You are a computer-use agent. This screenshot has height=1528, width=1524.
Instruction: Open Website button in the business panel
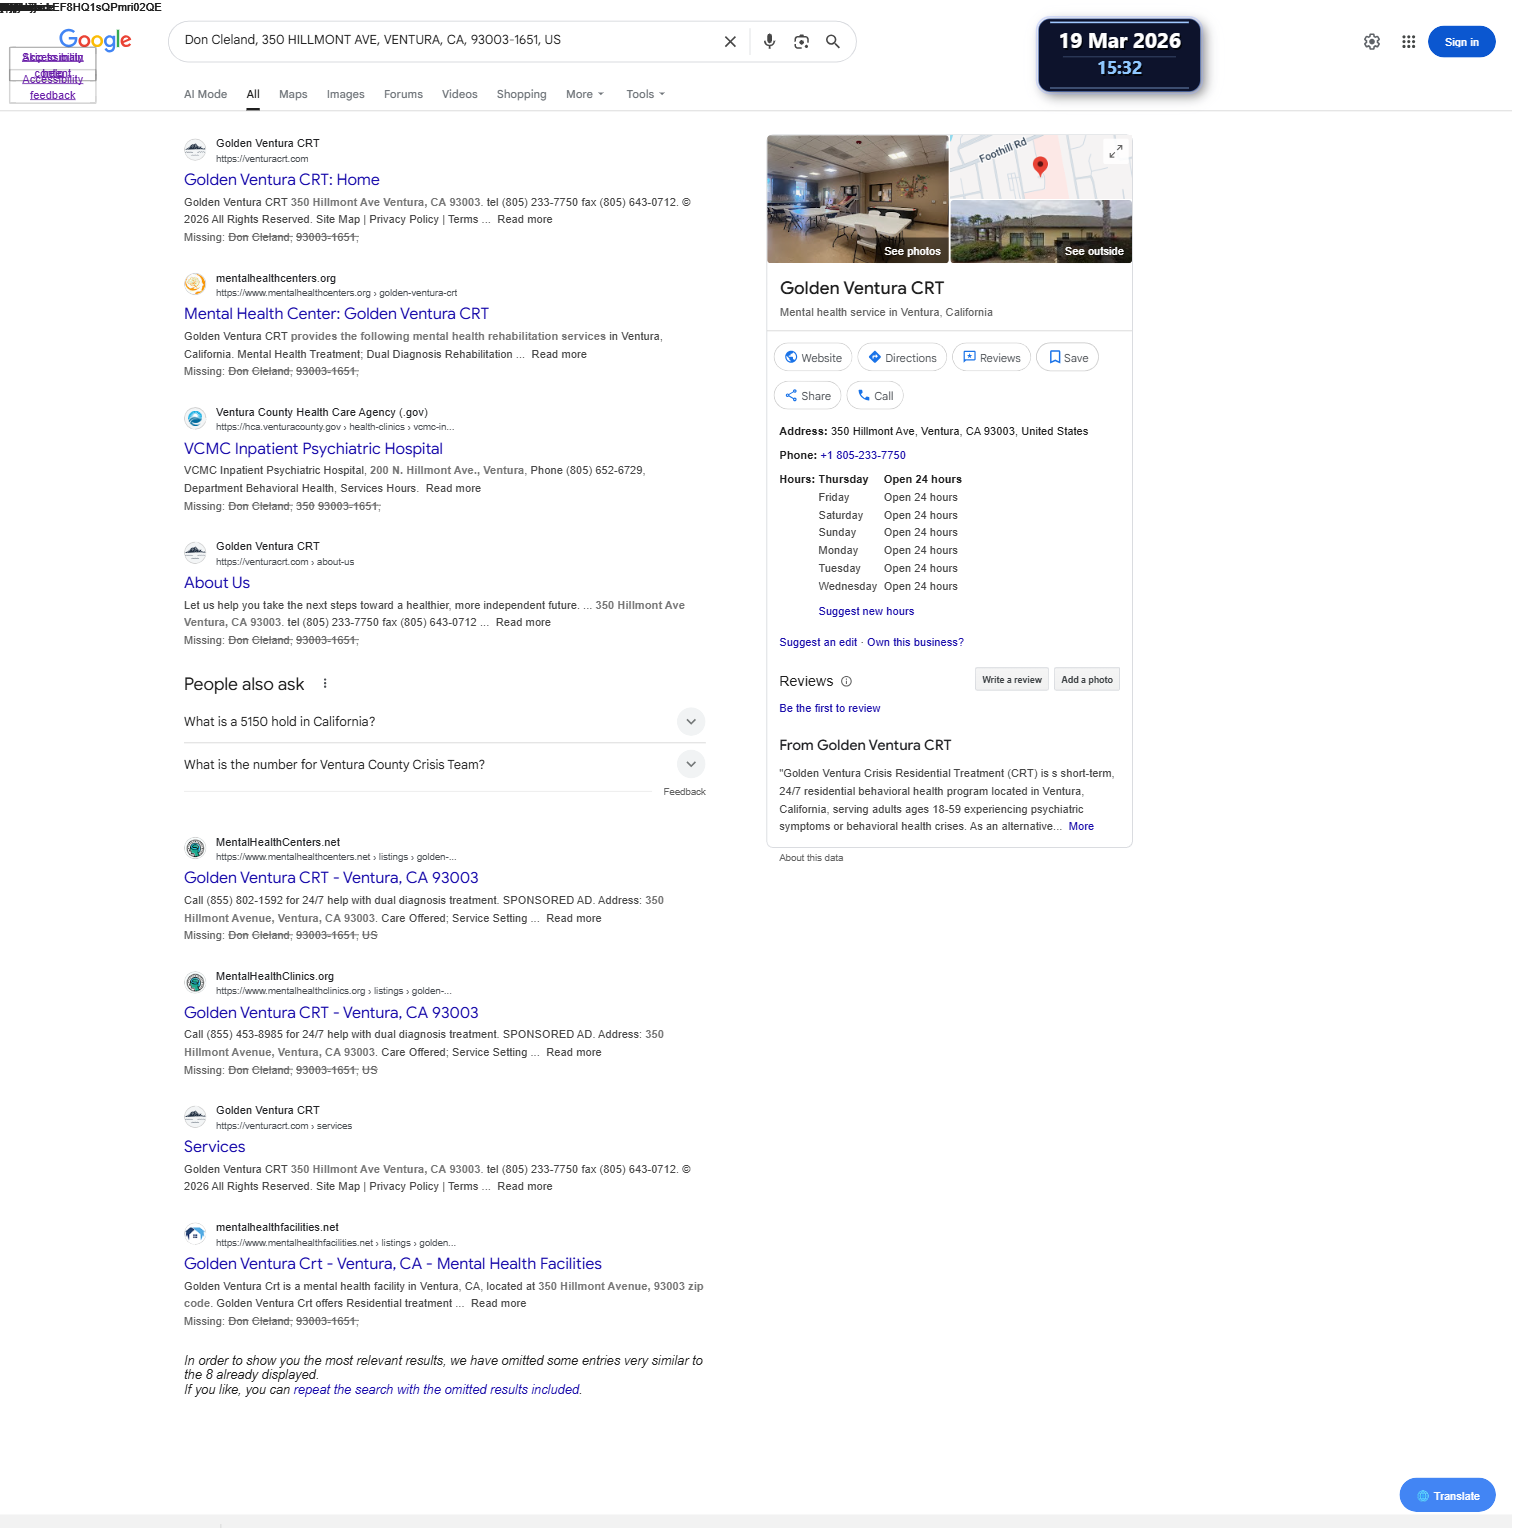(813, 358)
